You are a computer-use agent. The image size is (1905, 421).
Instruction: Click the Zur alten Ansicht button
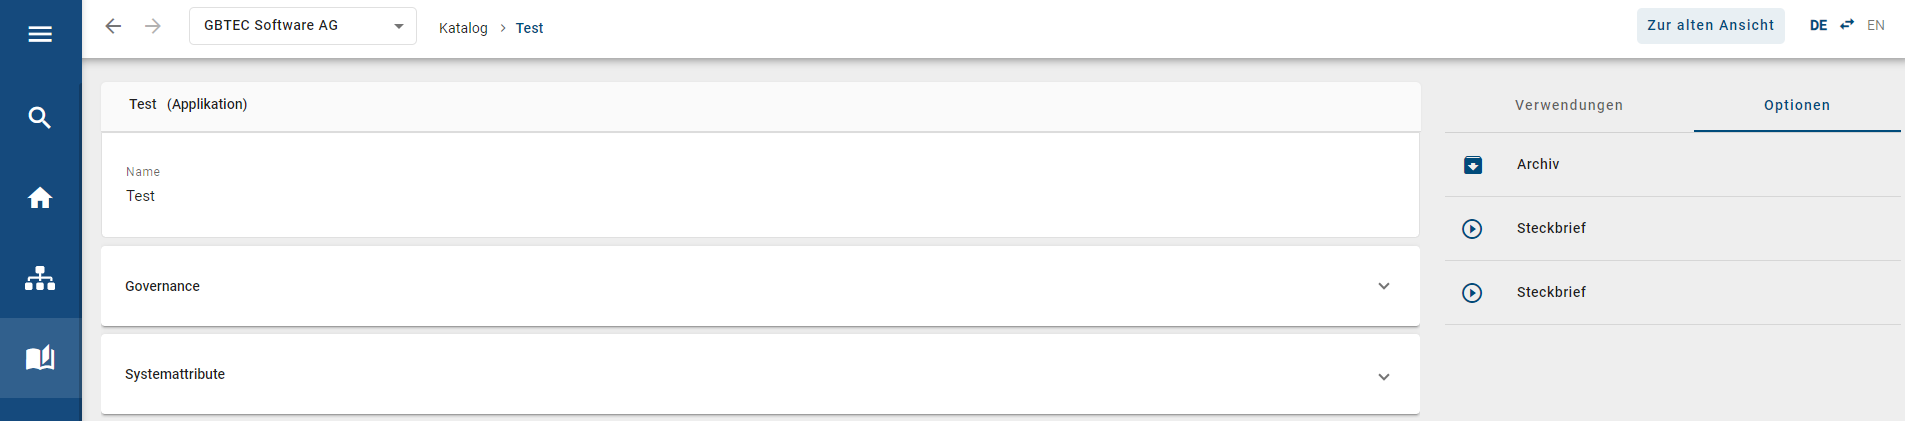pyautogui.click(x=1710, y=26)
